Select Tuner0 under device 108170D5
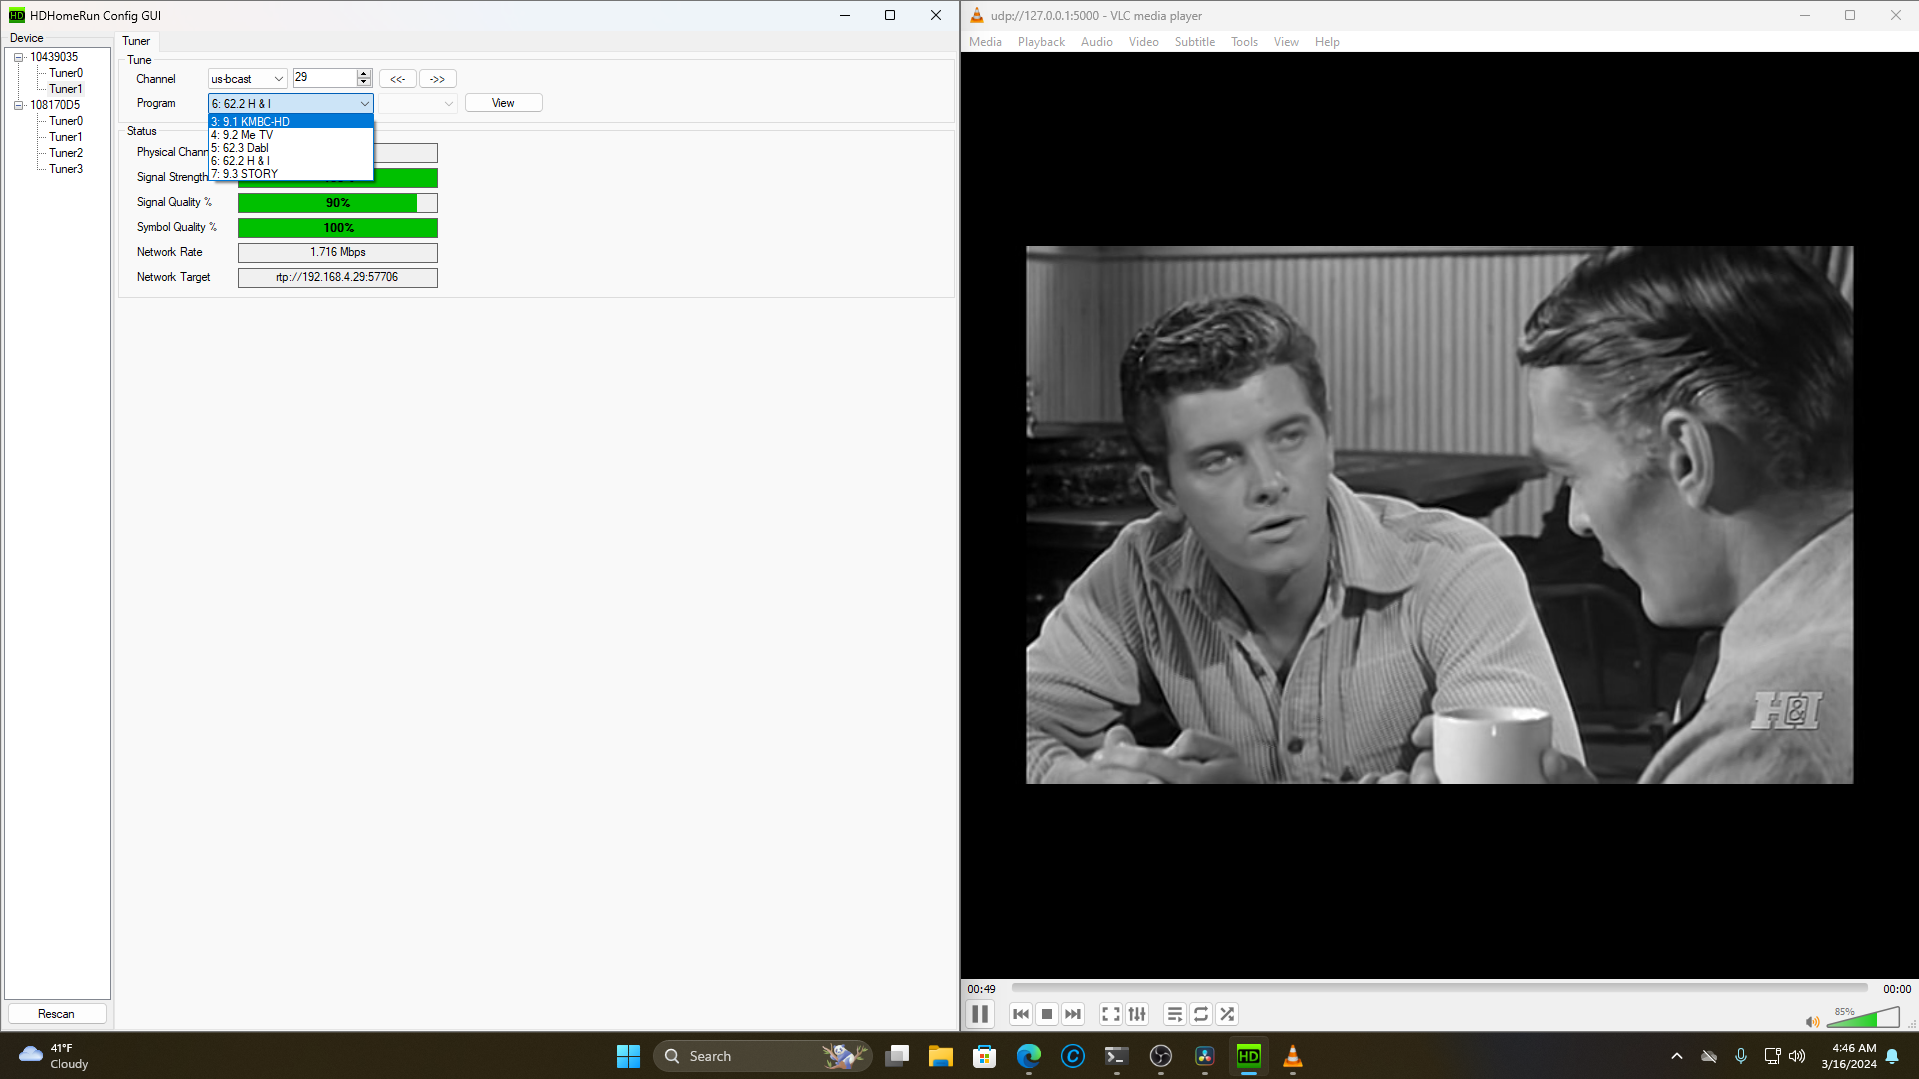 tap(66, 121)
